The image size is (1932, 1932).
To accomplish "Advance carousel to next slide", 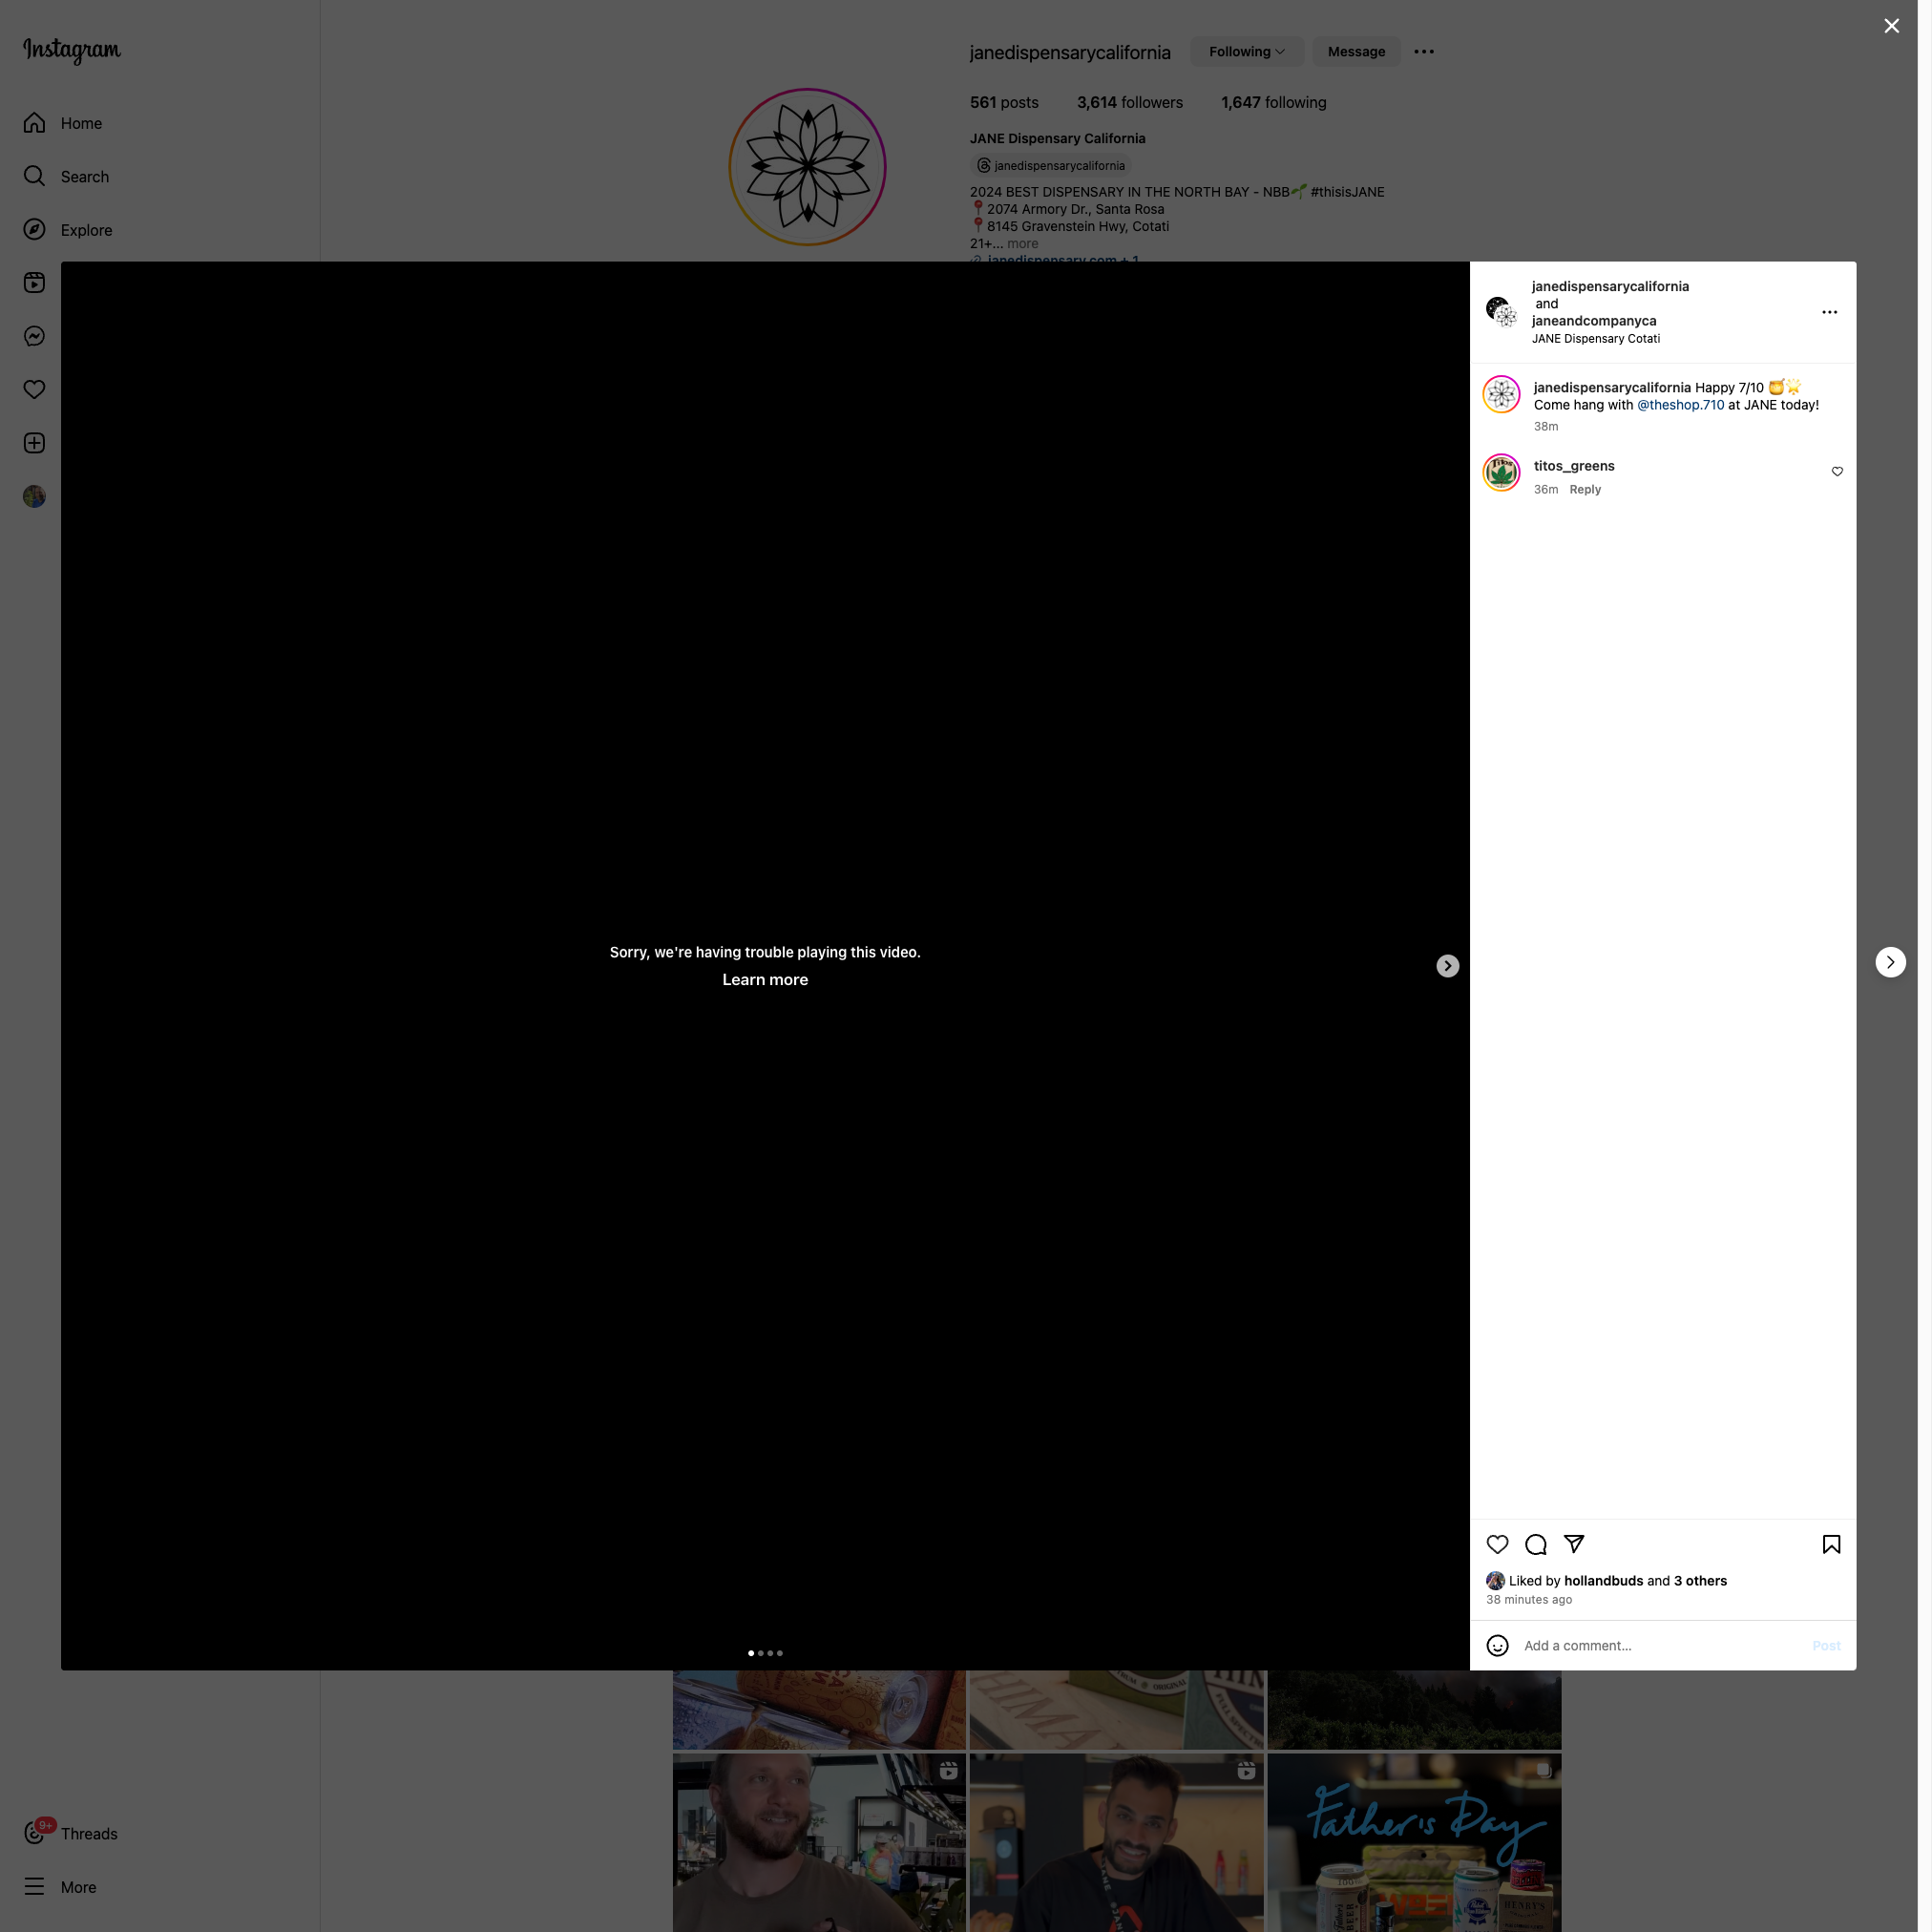I will 1447,966.
